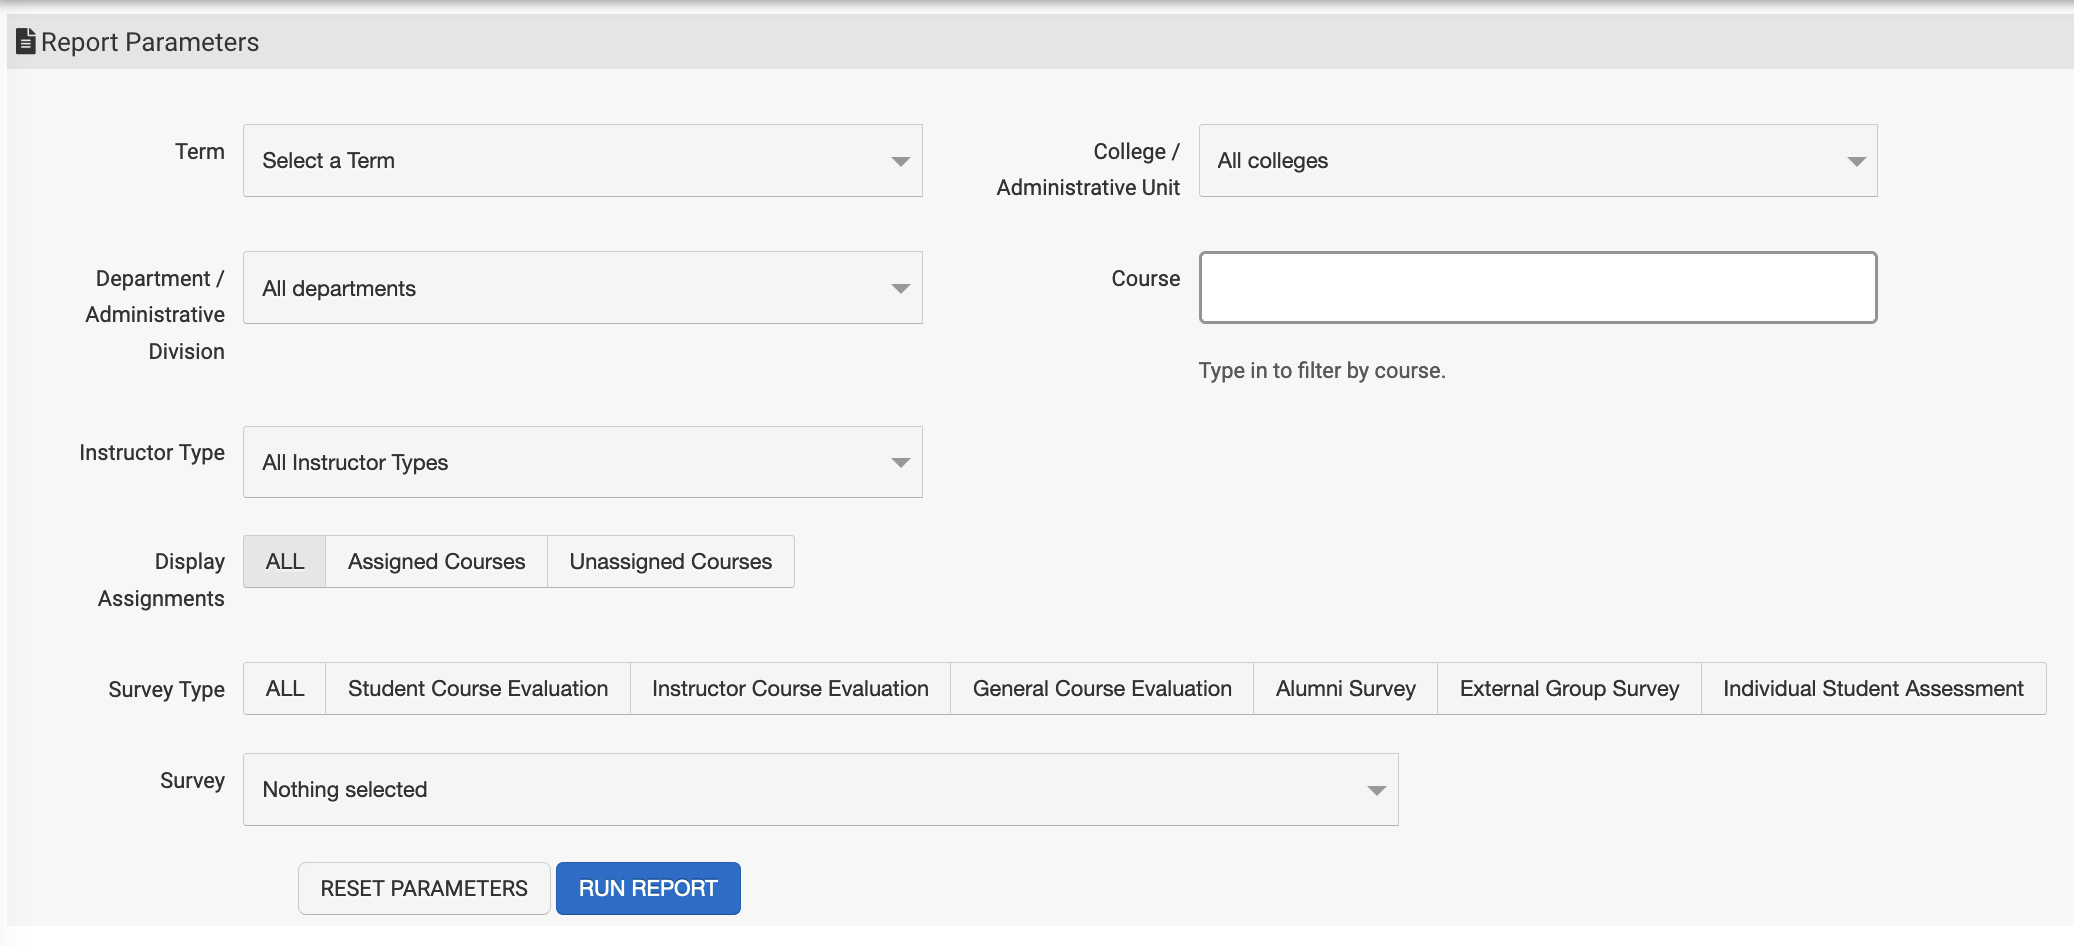Select ALL survey types
This screenshot has height=946, width=2074.
(285, 689)
